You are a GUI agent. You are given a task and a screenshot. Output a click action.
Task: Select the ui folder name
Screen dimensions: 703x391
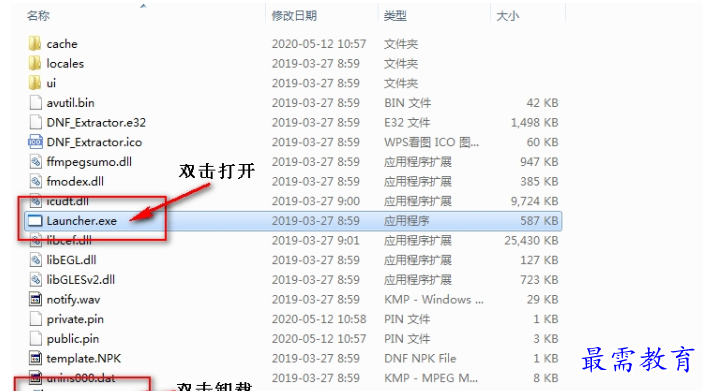(51, 83)
